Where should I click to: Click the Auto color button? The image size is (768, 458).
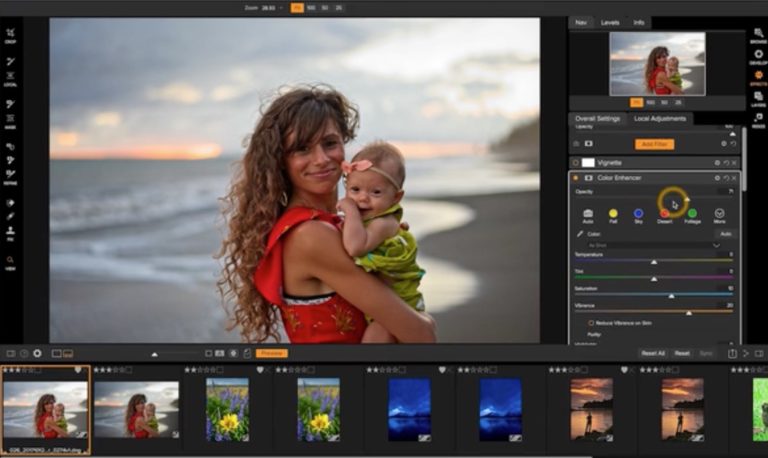coord(725,234)
